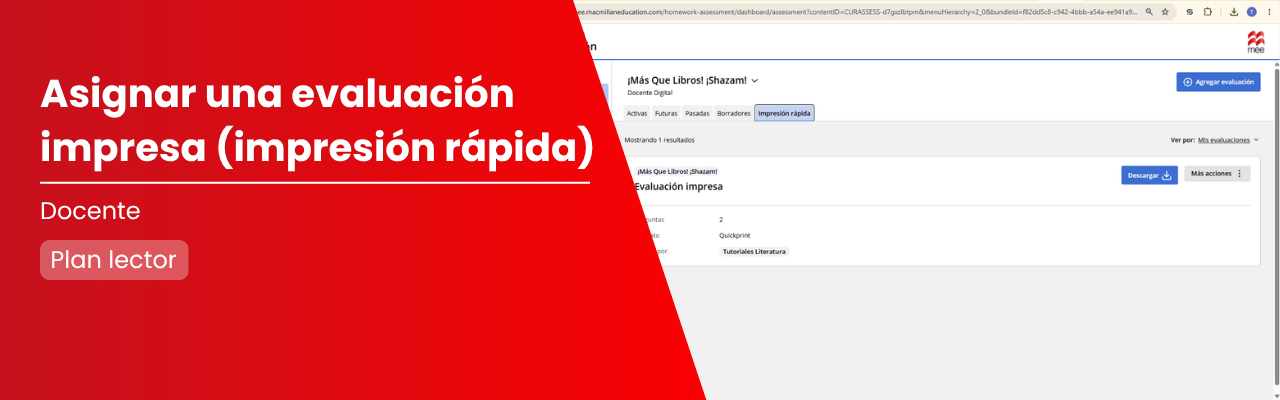
Task: Click the Quickprint value
Action: (735, 235)
